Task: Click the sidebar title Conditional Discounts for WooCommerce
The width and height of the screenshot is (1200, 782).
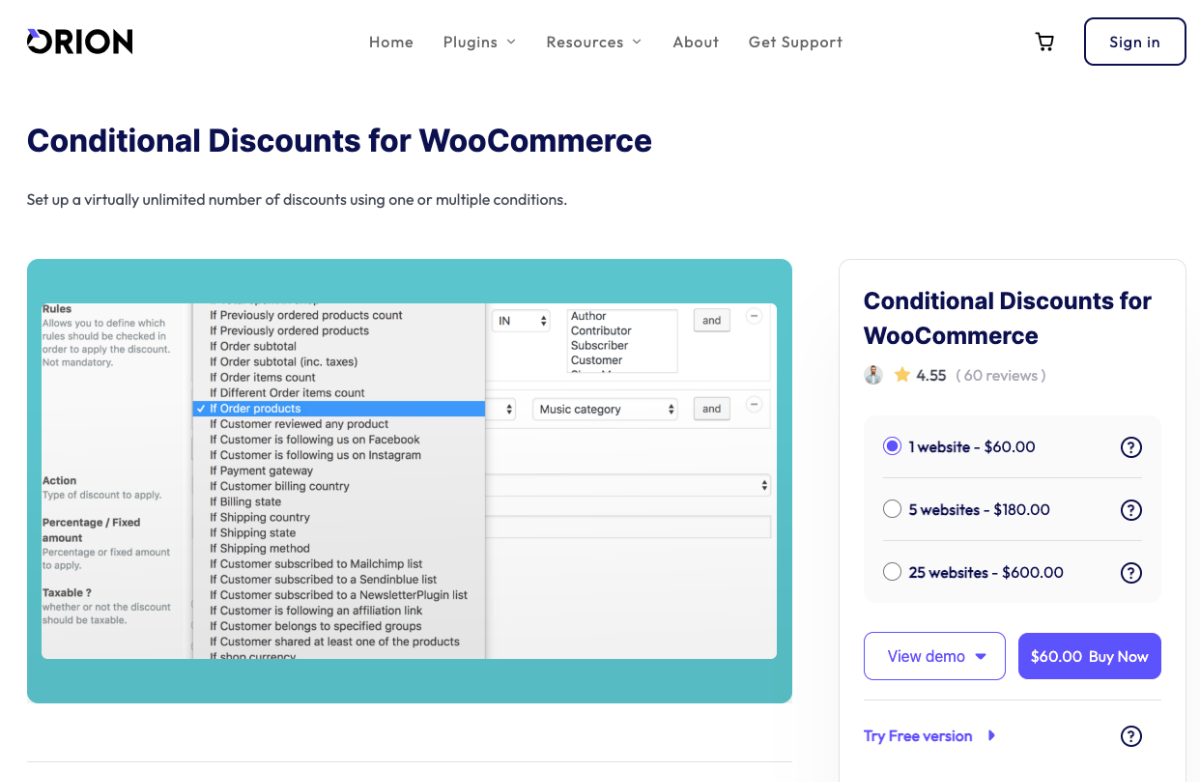Action: pos(1008,318)
